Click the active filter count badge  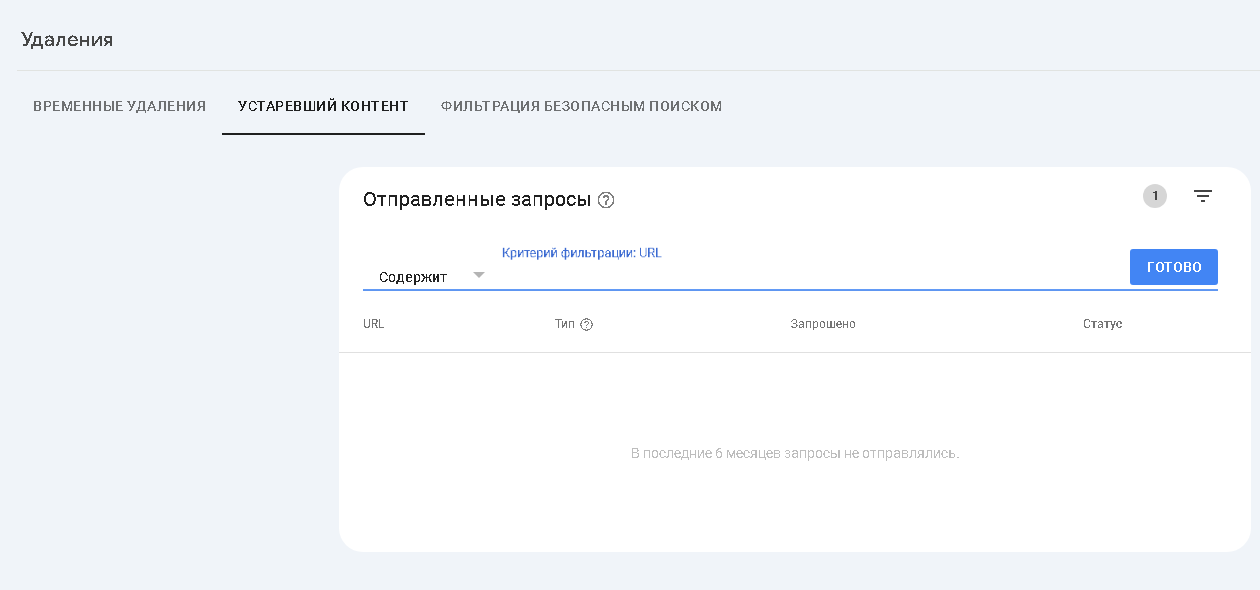point(1155,197)
